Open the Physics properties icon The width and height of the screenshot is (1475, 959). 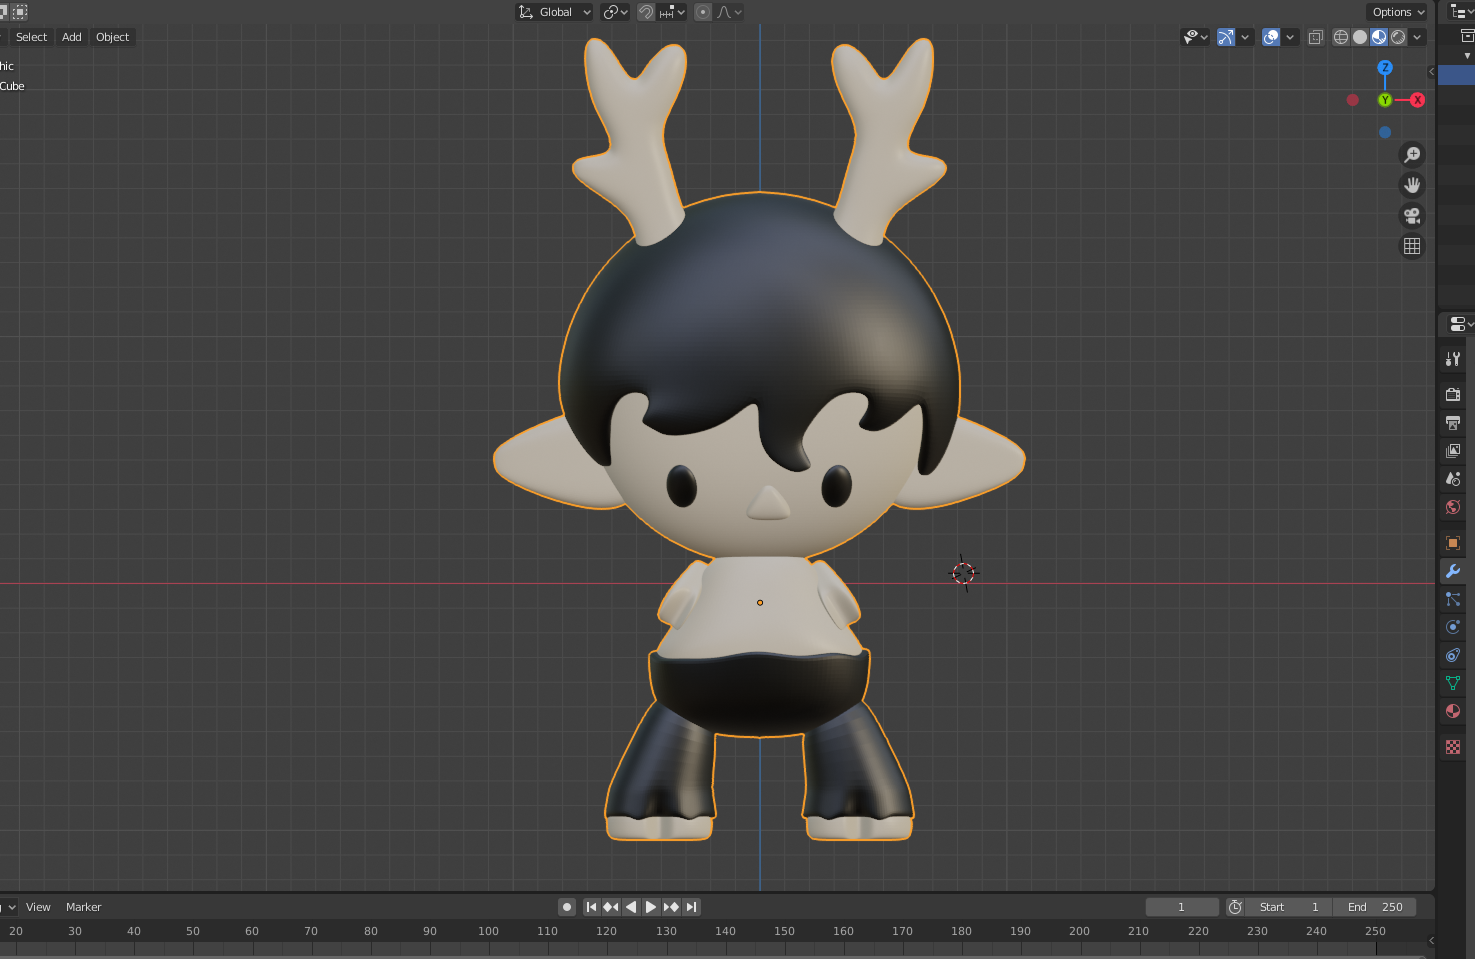pos(1452,627)
